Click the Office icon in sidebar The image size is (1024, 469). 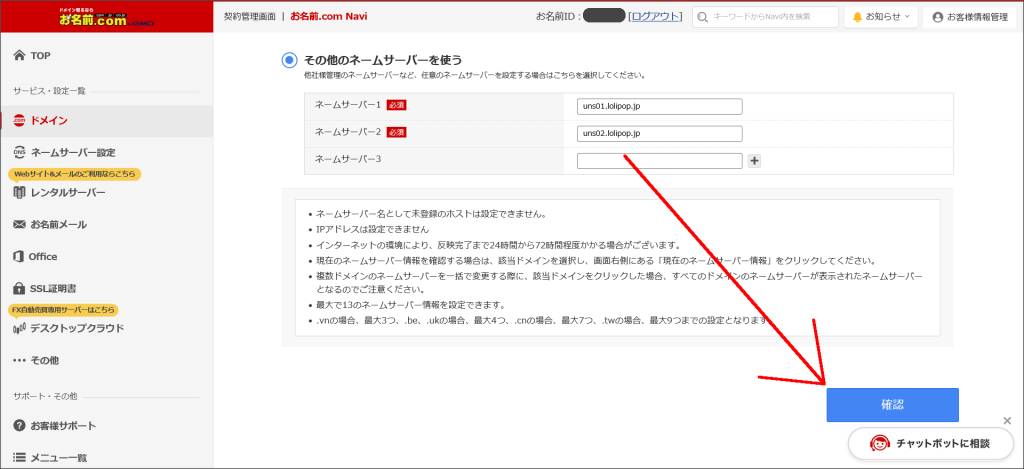pyautogui.click(x=20, y=256)
